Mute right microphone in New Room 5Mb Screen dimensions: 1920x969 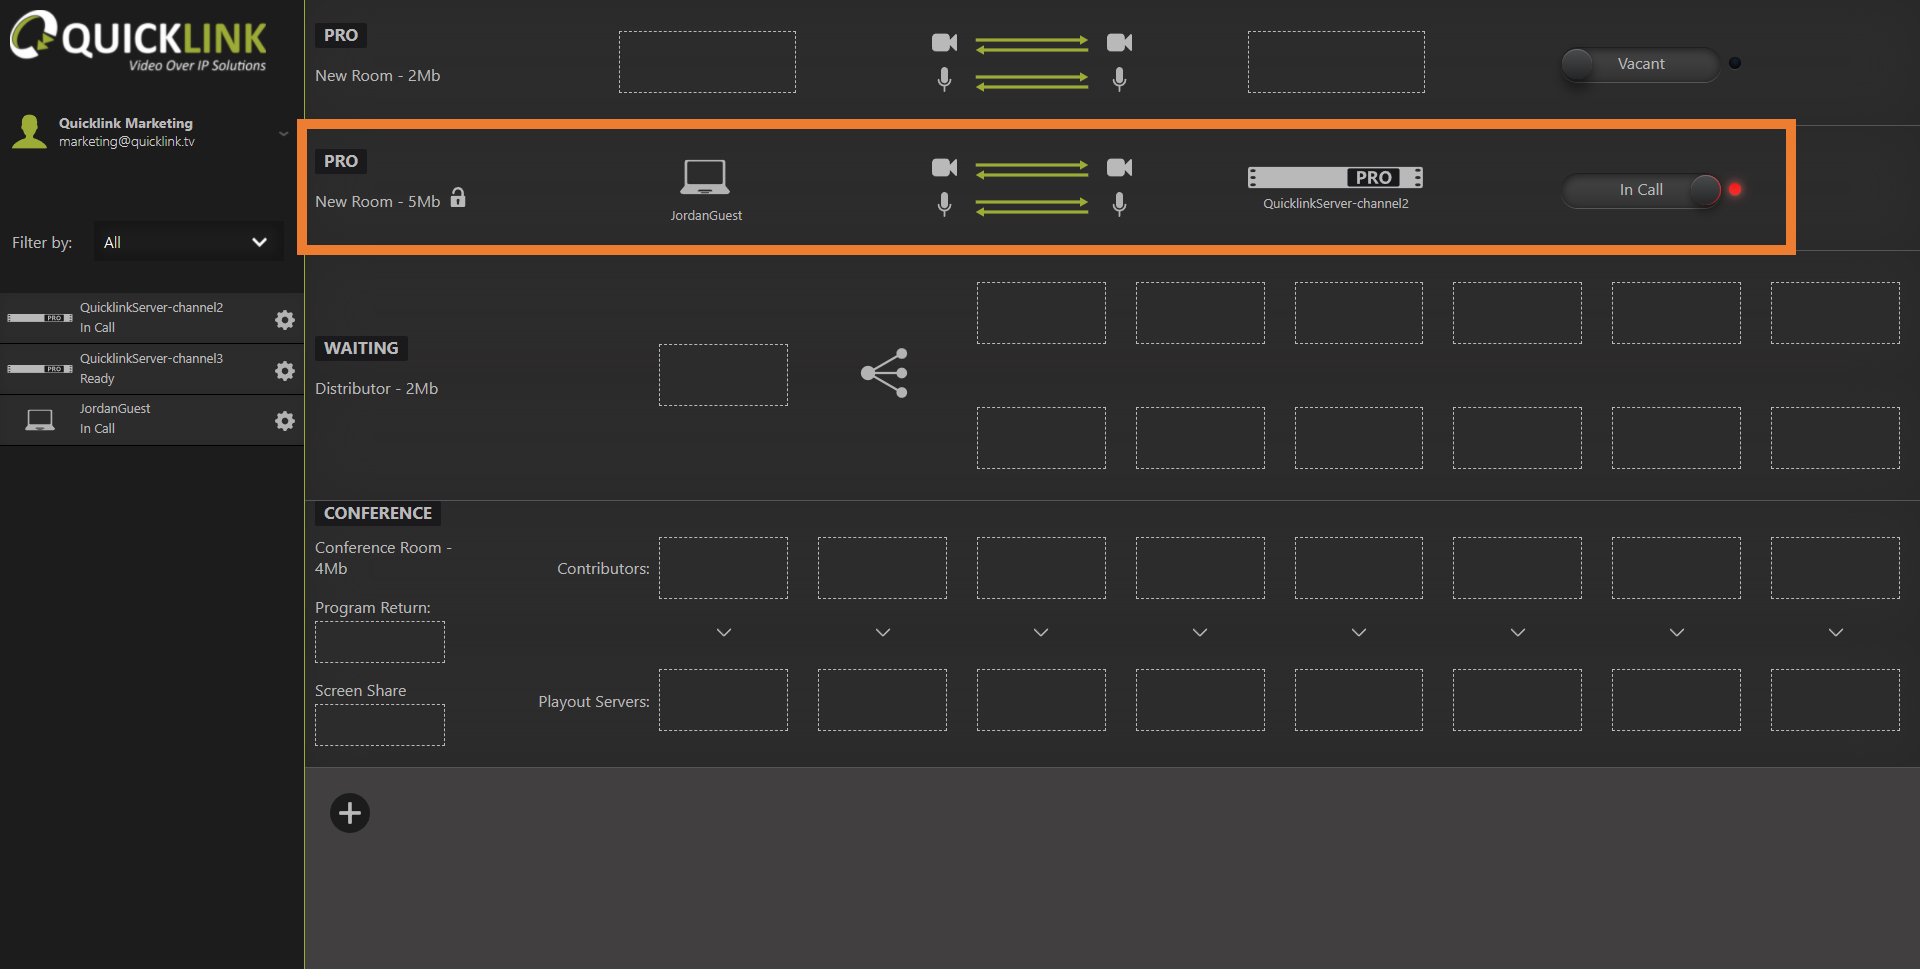[1120, 204]
